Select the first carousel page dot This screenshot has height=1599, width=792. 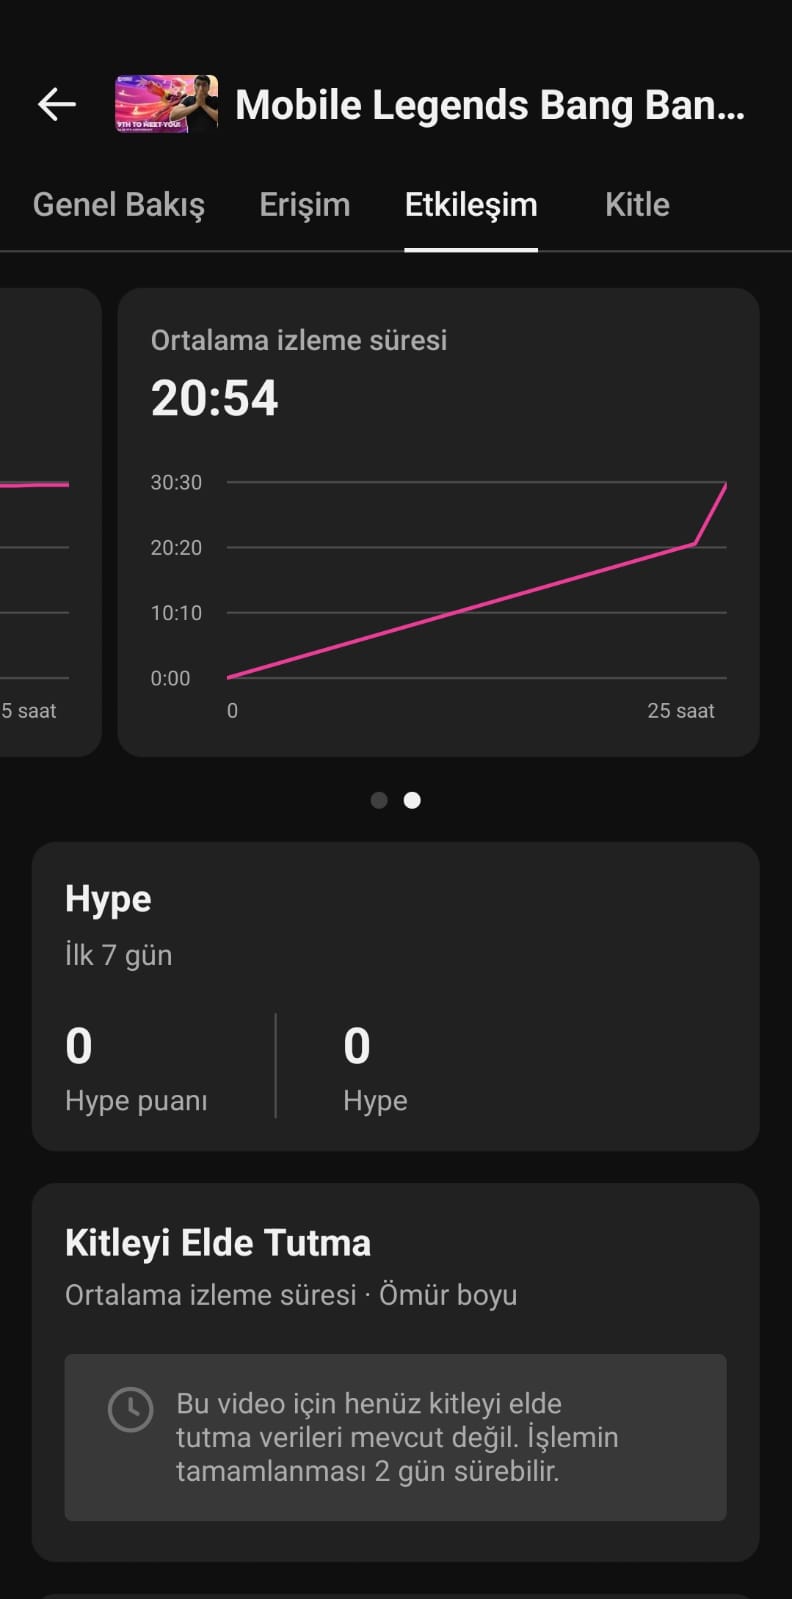pyautogui.click(x=379, y=800)
